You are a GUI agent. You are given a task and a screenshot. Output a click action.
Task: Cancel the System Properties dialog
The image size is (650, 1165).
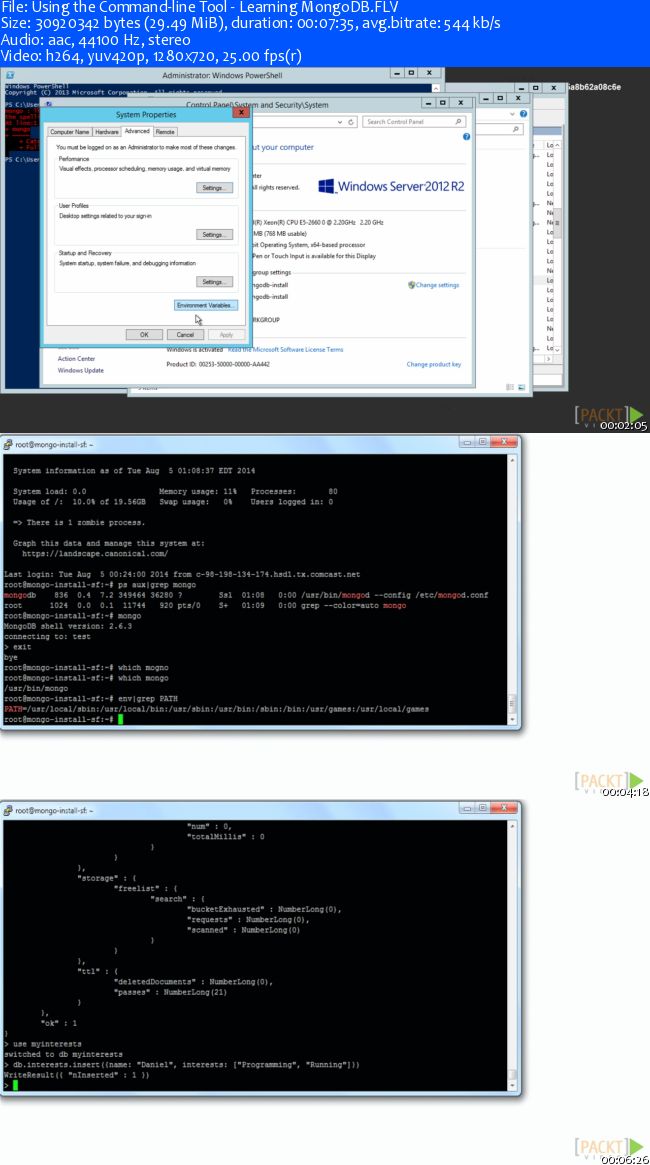click(x=185, y=334)
